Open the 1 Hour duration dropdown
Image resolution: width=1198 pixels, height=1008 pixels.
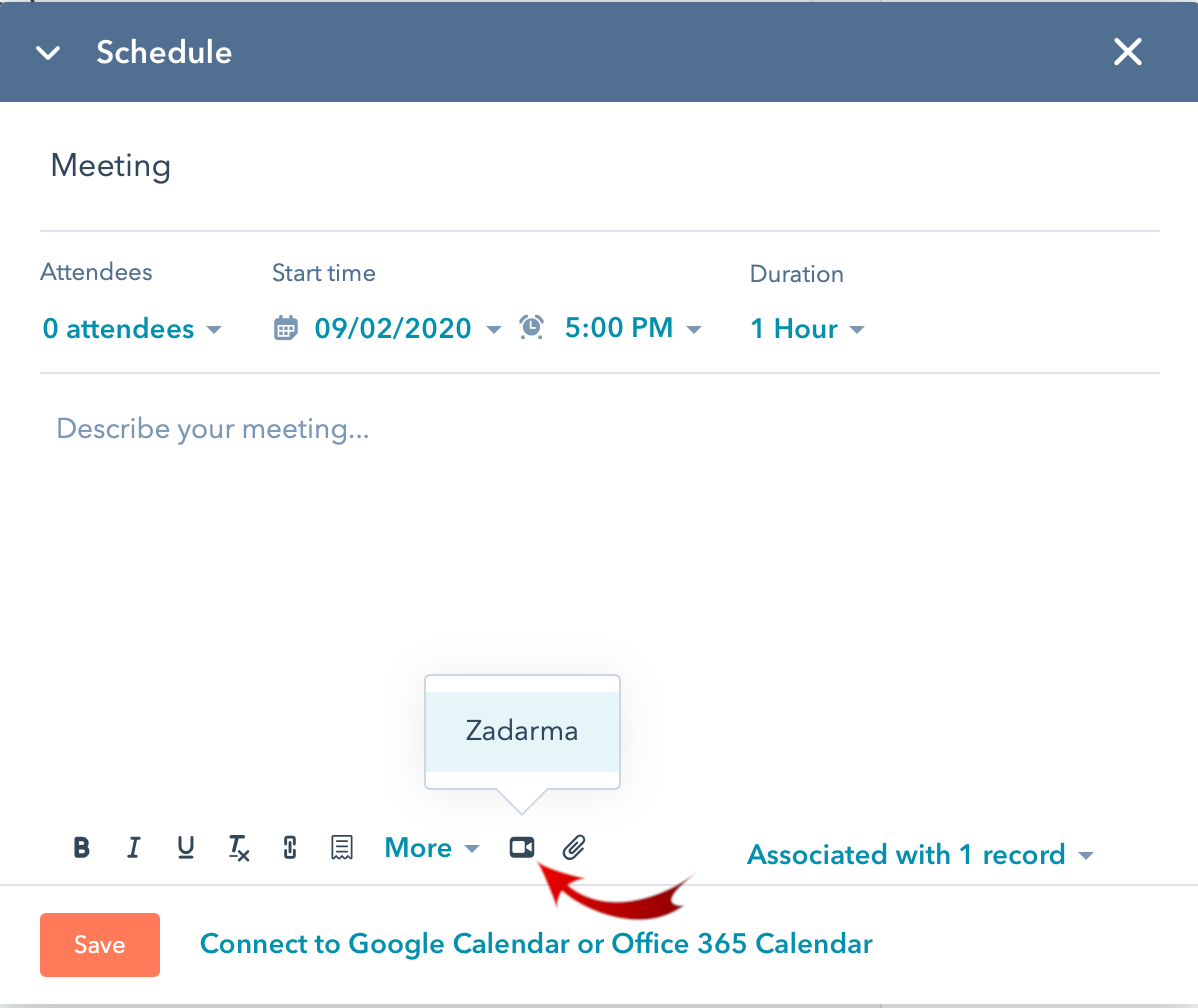(807, 329)
